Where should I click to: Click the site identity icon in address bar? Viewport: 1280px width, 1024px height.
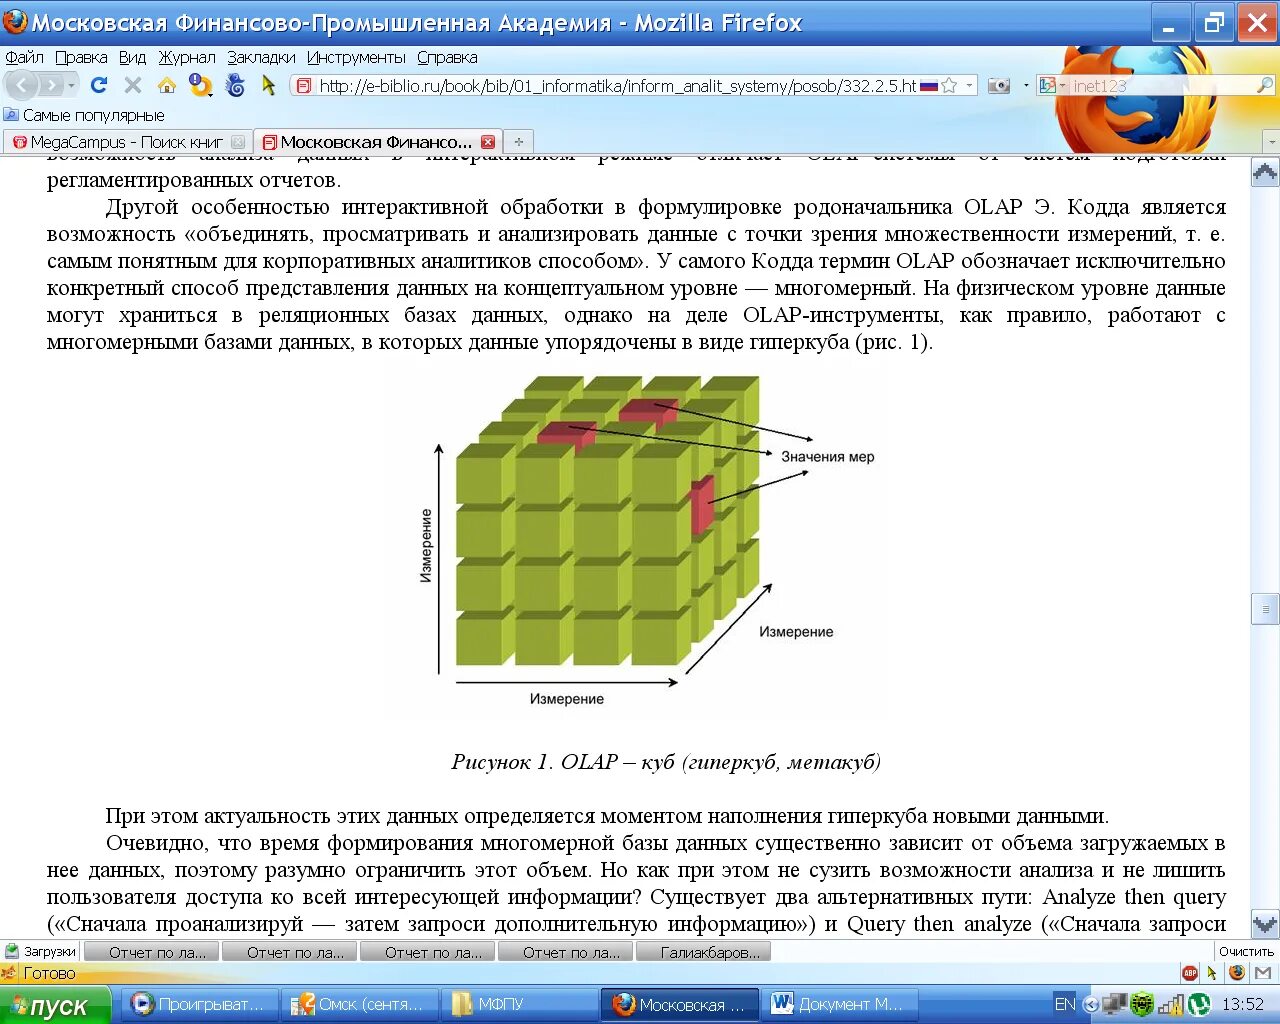305,86
